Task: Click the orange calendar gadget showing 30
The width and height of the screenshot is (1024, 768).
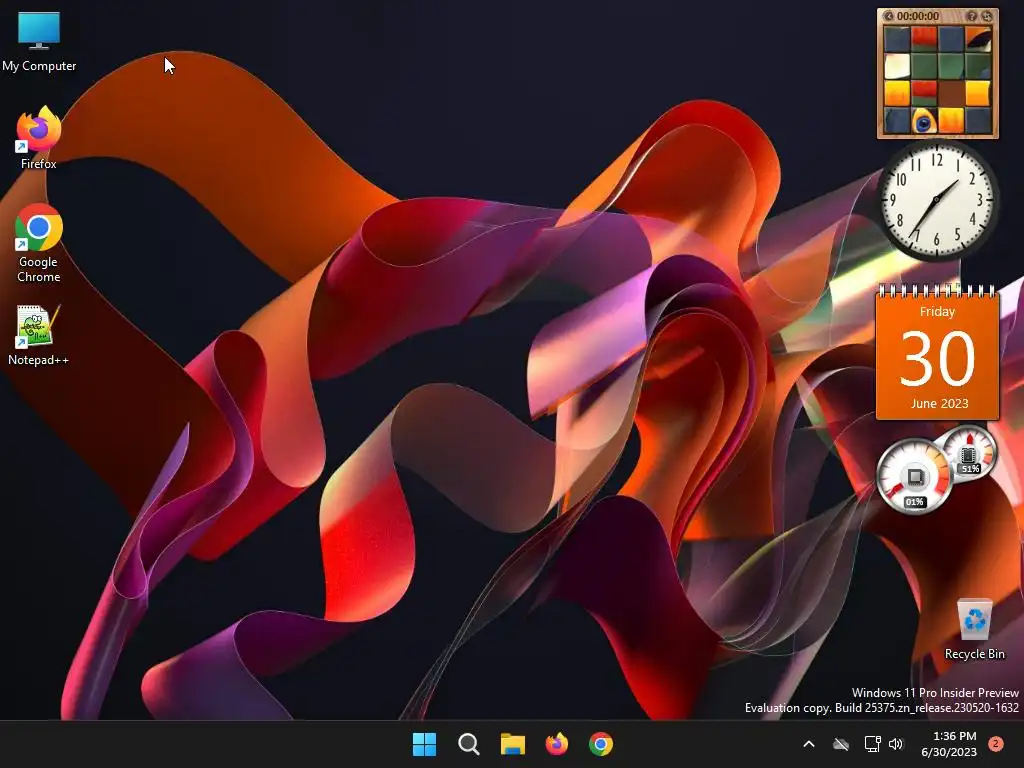Action: pos(937,353)
